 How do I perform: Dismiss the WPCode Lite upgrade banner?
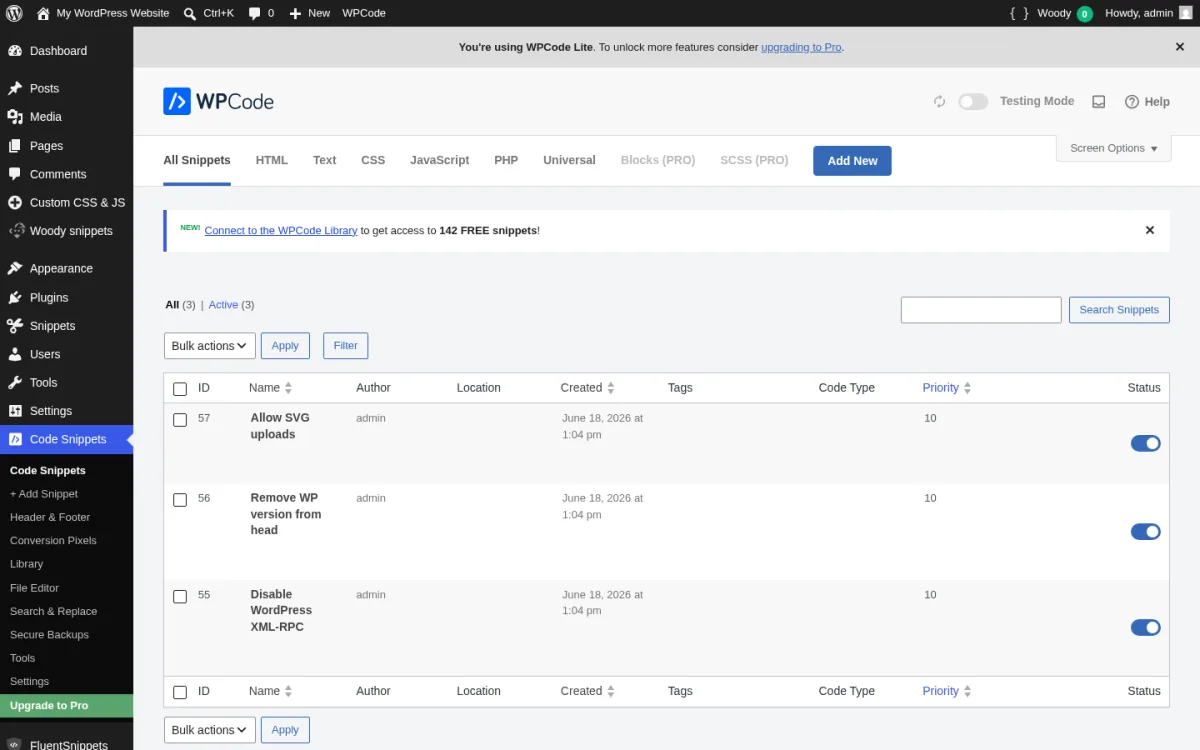point(1180,47)
